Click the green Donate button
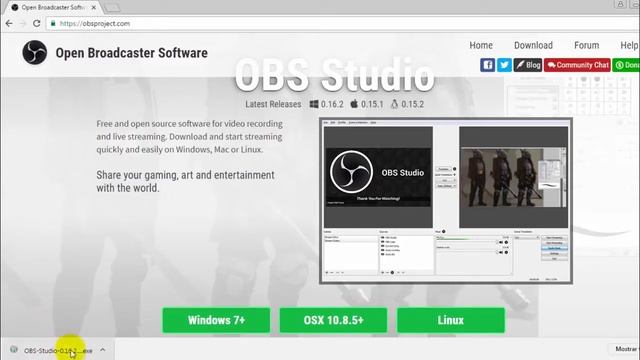 click(626, 65)
